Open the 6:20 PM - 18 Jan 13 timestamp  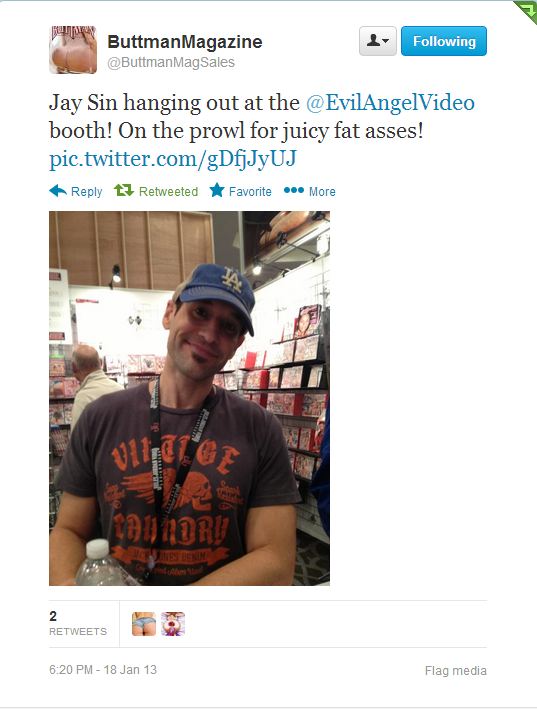pos(103,670)
